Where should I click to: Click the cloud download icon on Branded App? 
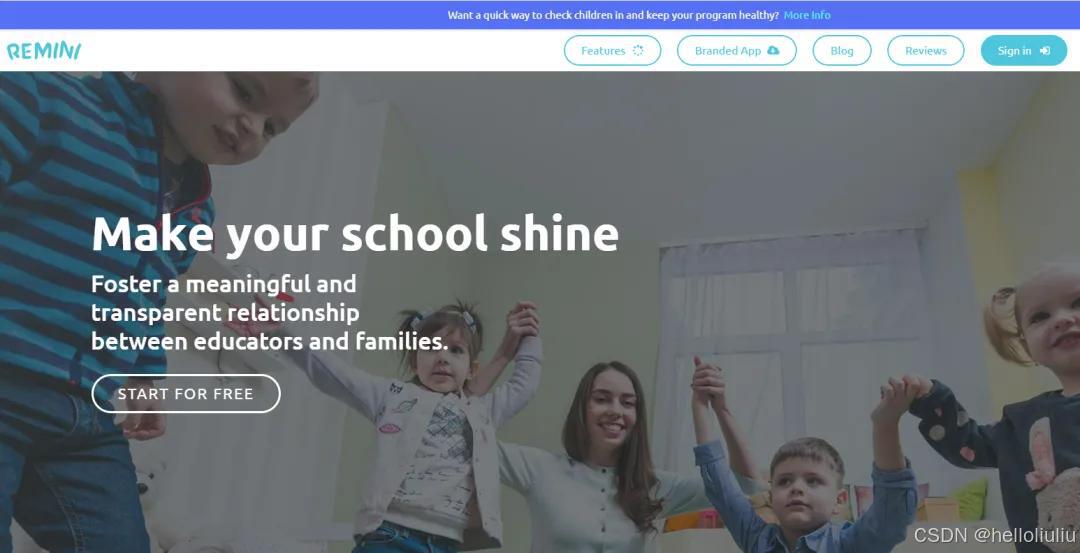tap(773, 50)
